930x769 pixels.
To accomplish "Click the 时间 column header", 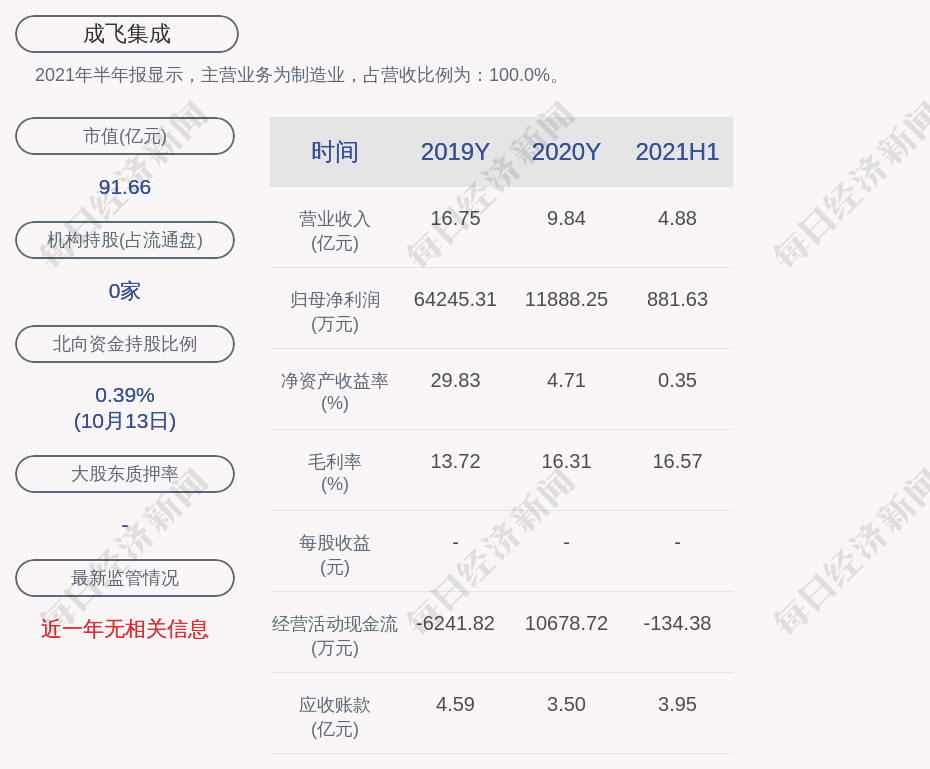I will [x=335, y=152].
